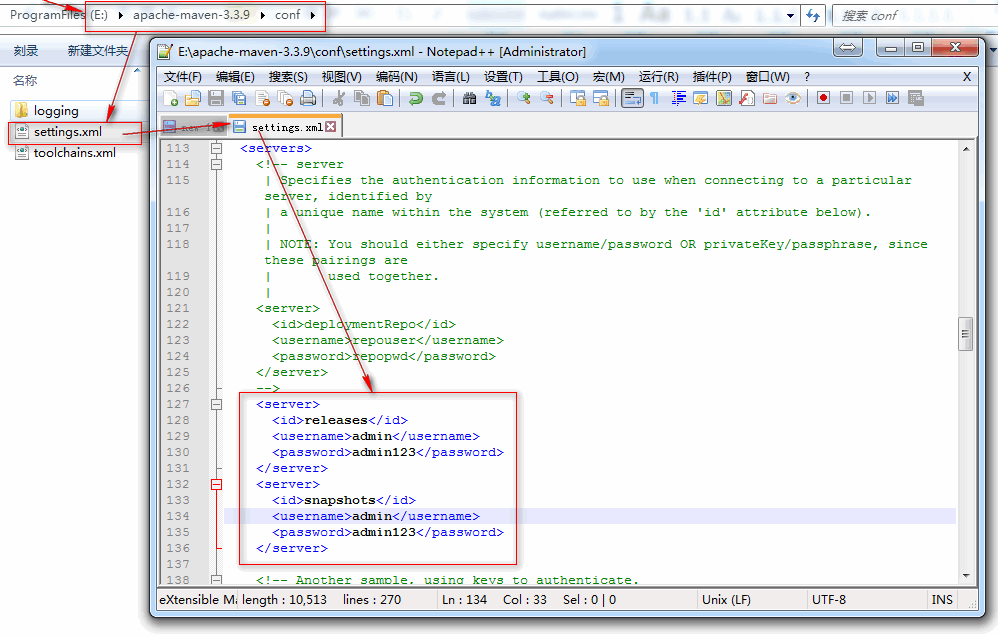Collapse the fold marker at line 138
The image size is (998, 636).
(x=216, y=580)
